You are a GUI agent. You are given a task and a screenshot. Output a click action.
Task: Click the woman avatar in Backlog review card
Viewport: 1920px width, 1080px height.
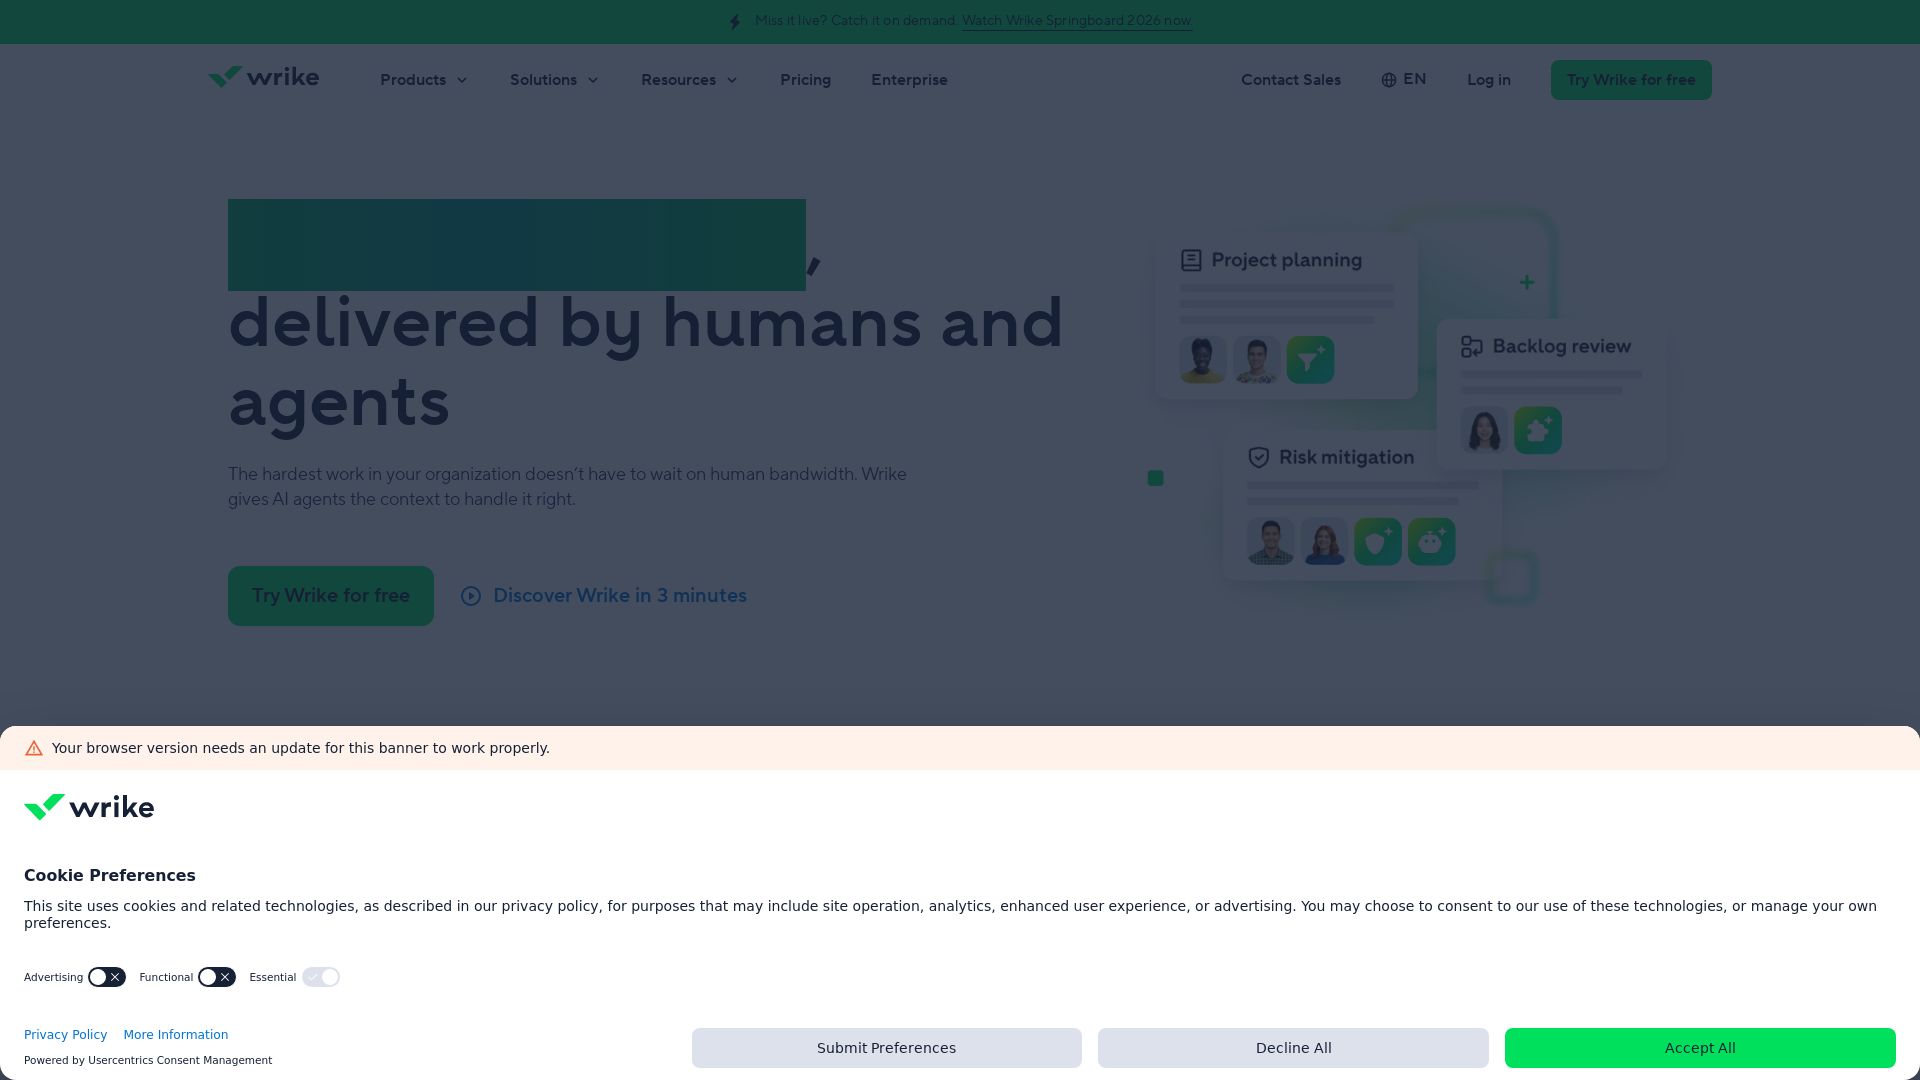point(1484,431)
